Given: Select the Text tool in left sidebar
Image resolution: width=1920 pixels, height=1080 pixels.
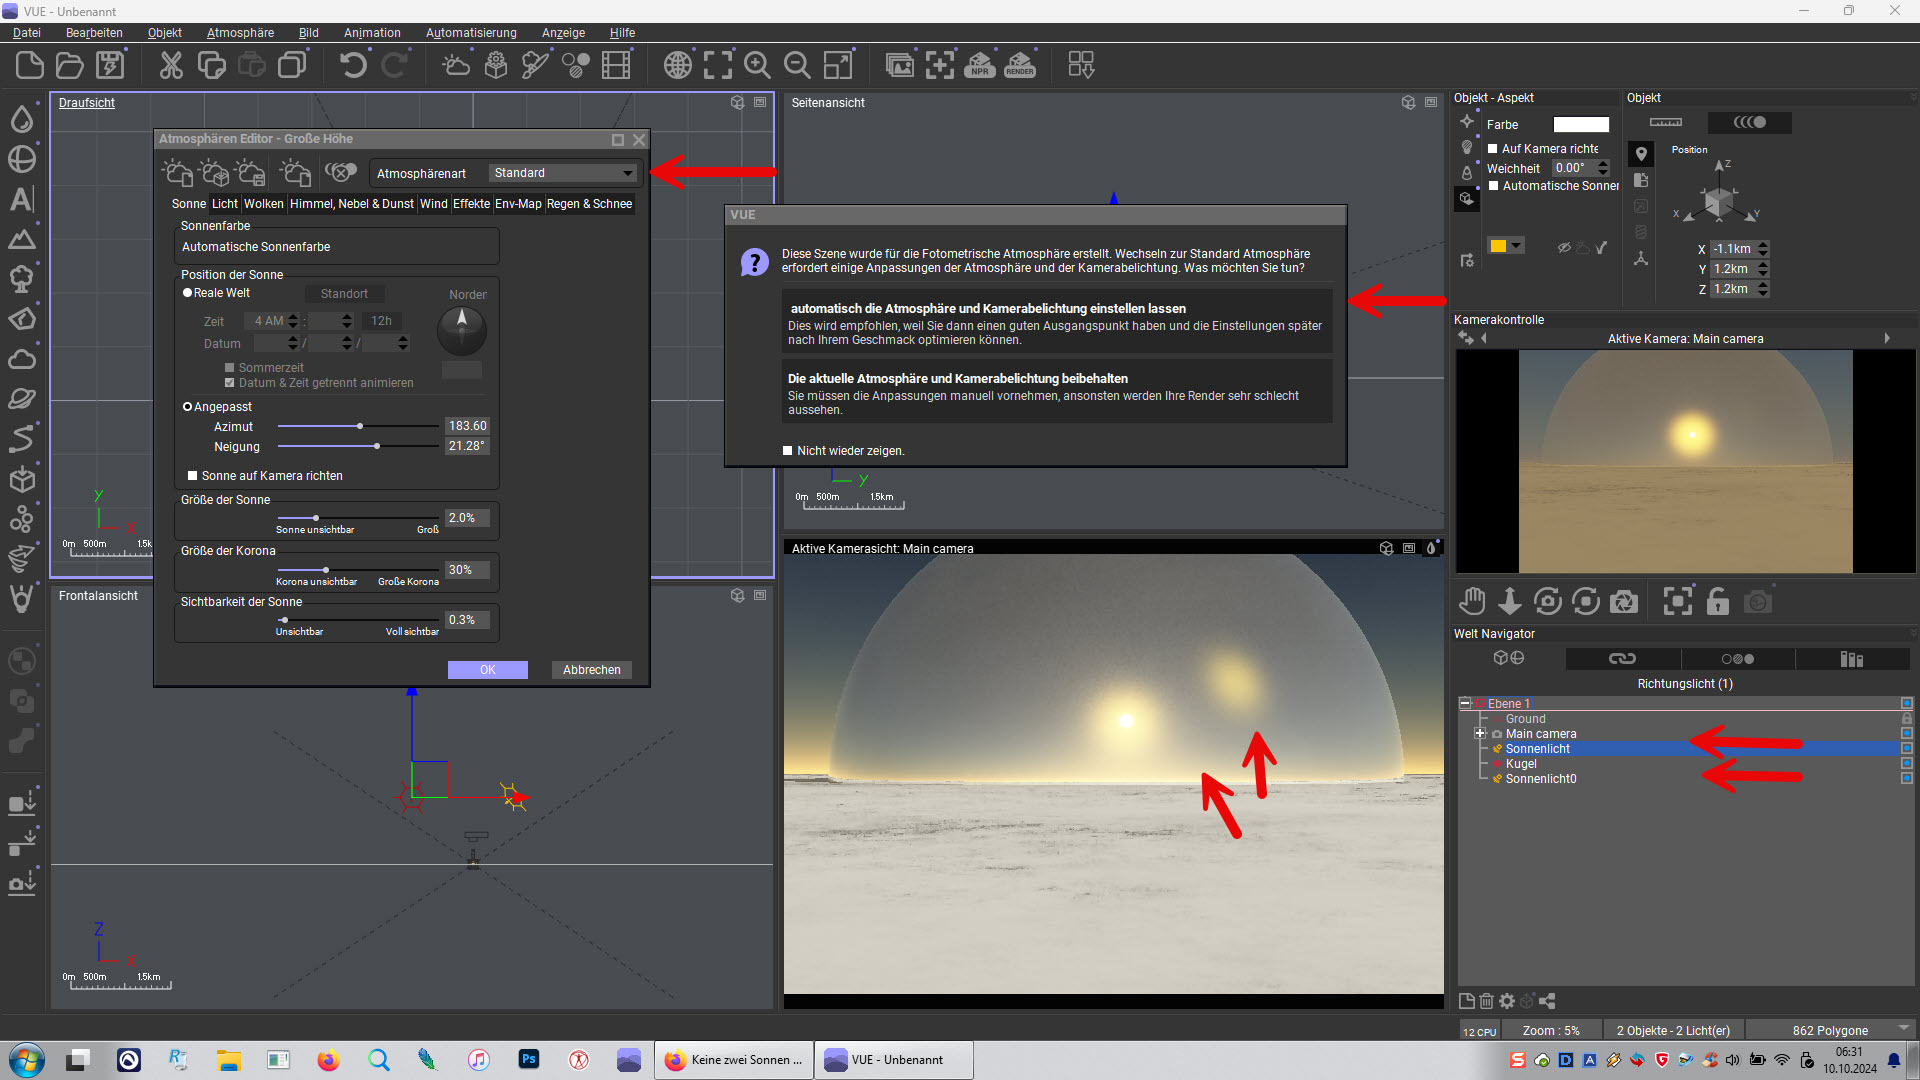Looking at the screenshot, I should point(22,199).
